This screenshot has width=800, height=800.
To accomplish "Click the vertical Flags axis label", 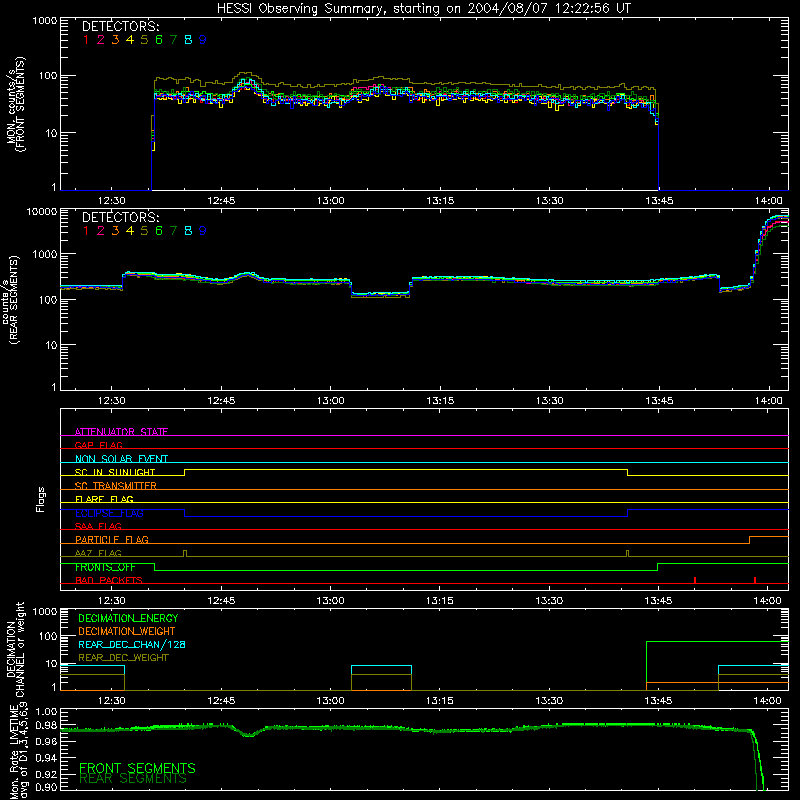I will pyautogui.click(x=41, y=499).
